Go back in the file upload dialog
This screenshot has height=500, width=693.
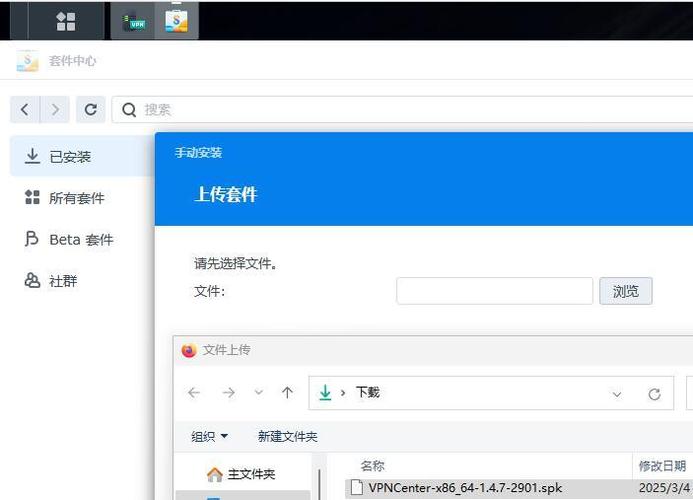pos(194,393)
